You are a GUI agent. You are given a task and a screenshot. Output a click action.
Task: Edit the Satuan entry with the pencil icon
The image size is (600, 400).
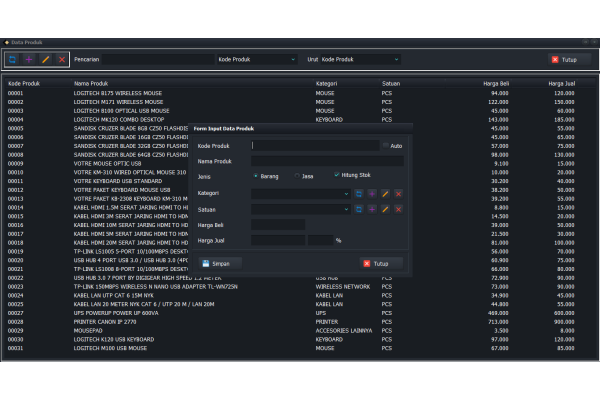pyautogui.click(x=385, y=209)
